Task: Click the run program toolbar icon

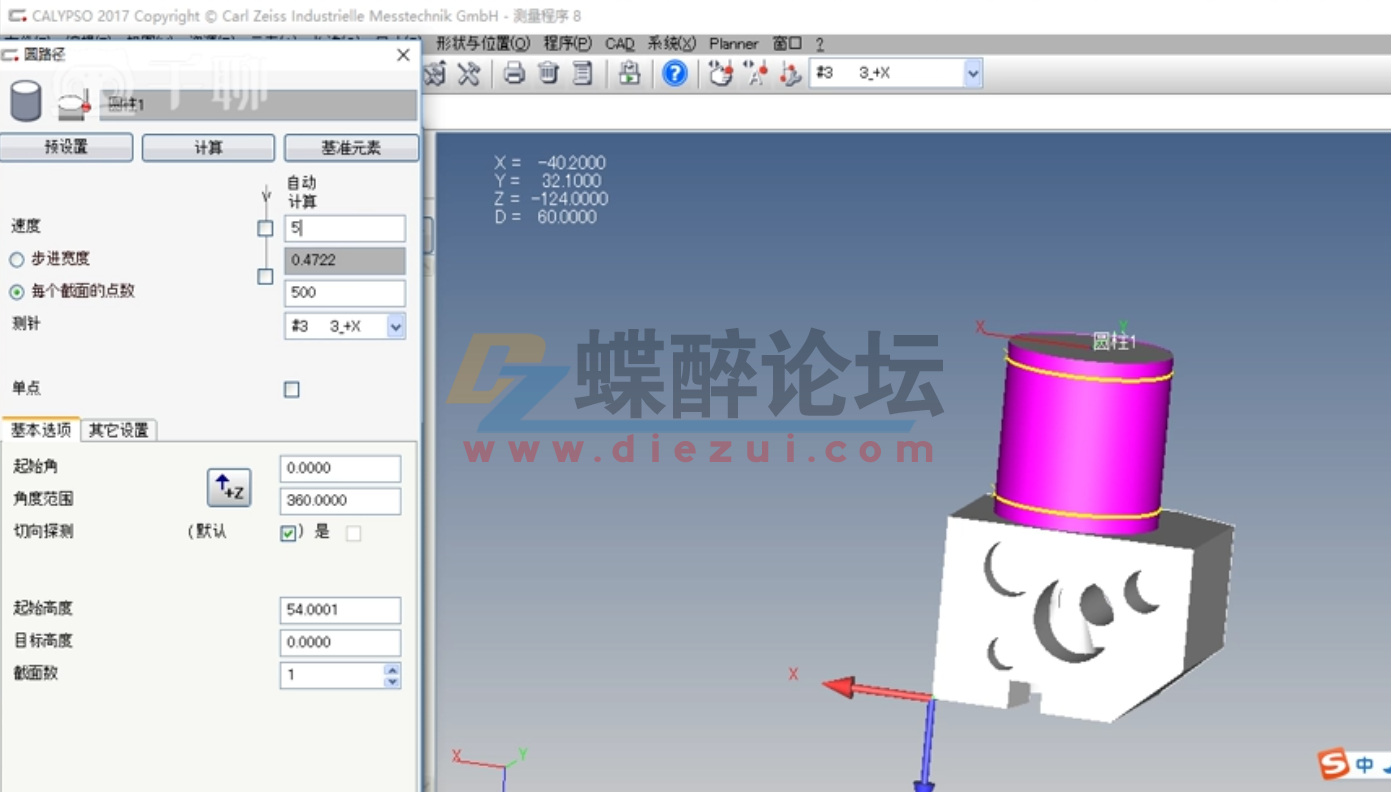Action: coord(629,73)
